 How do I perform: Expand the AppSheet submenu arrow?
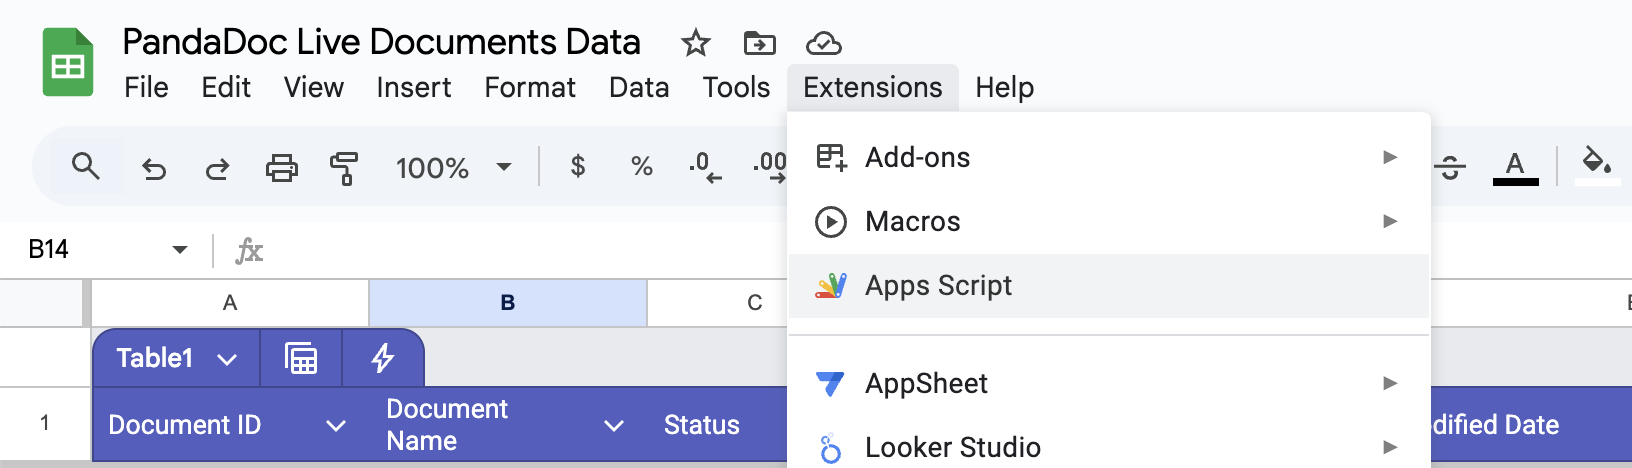[1390, 383]
